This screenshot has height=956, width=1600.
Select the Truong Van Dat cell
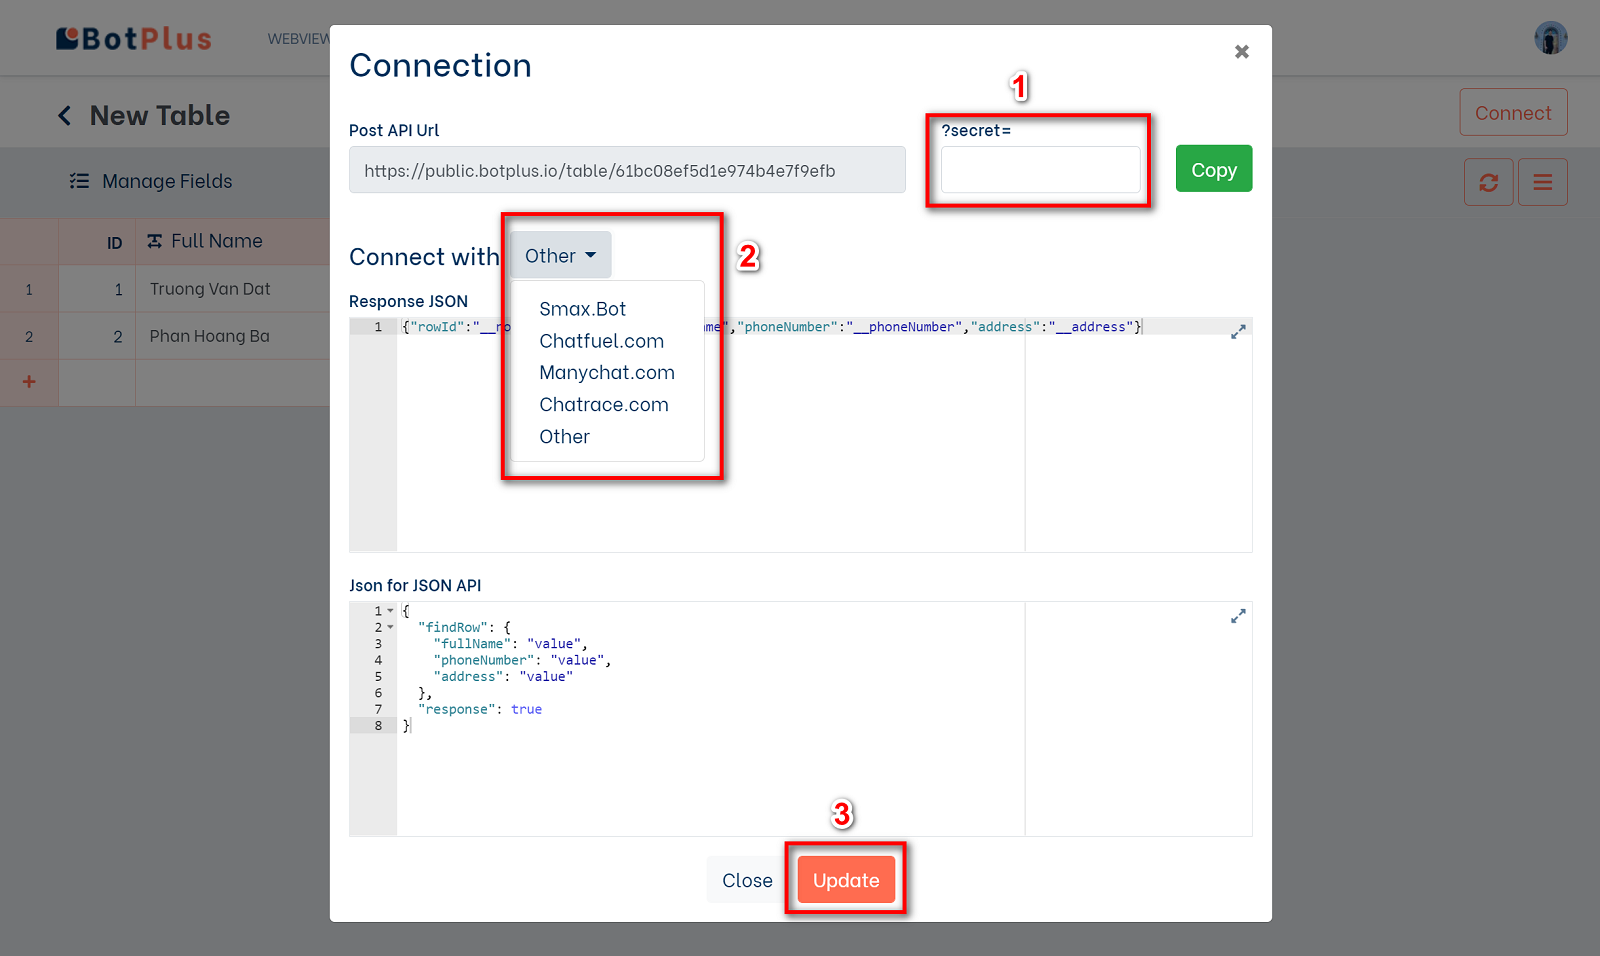(233, 289)
